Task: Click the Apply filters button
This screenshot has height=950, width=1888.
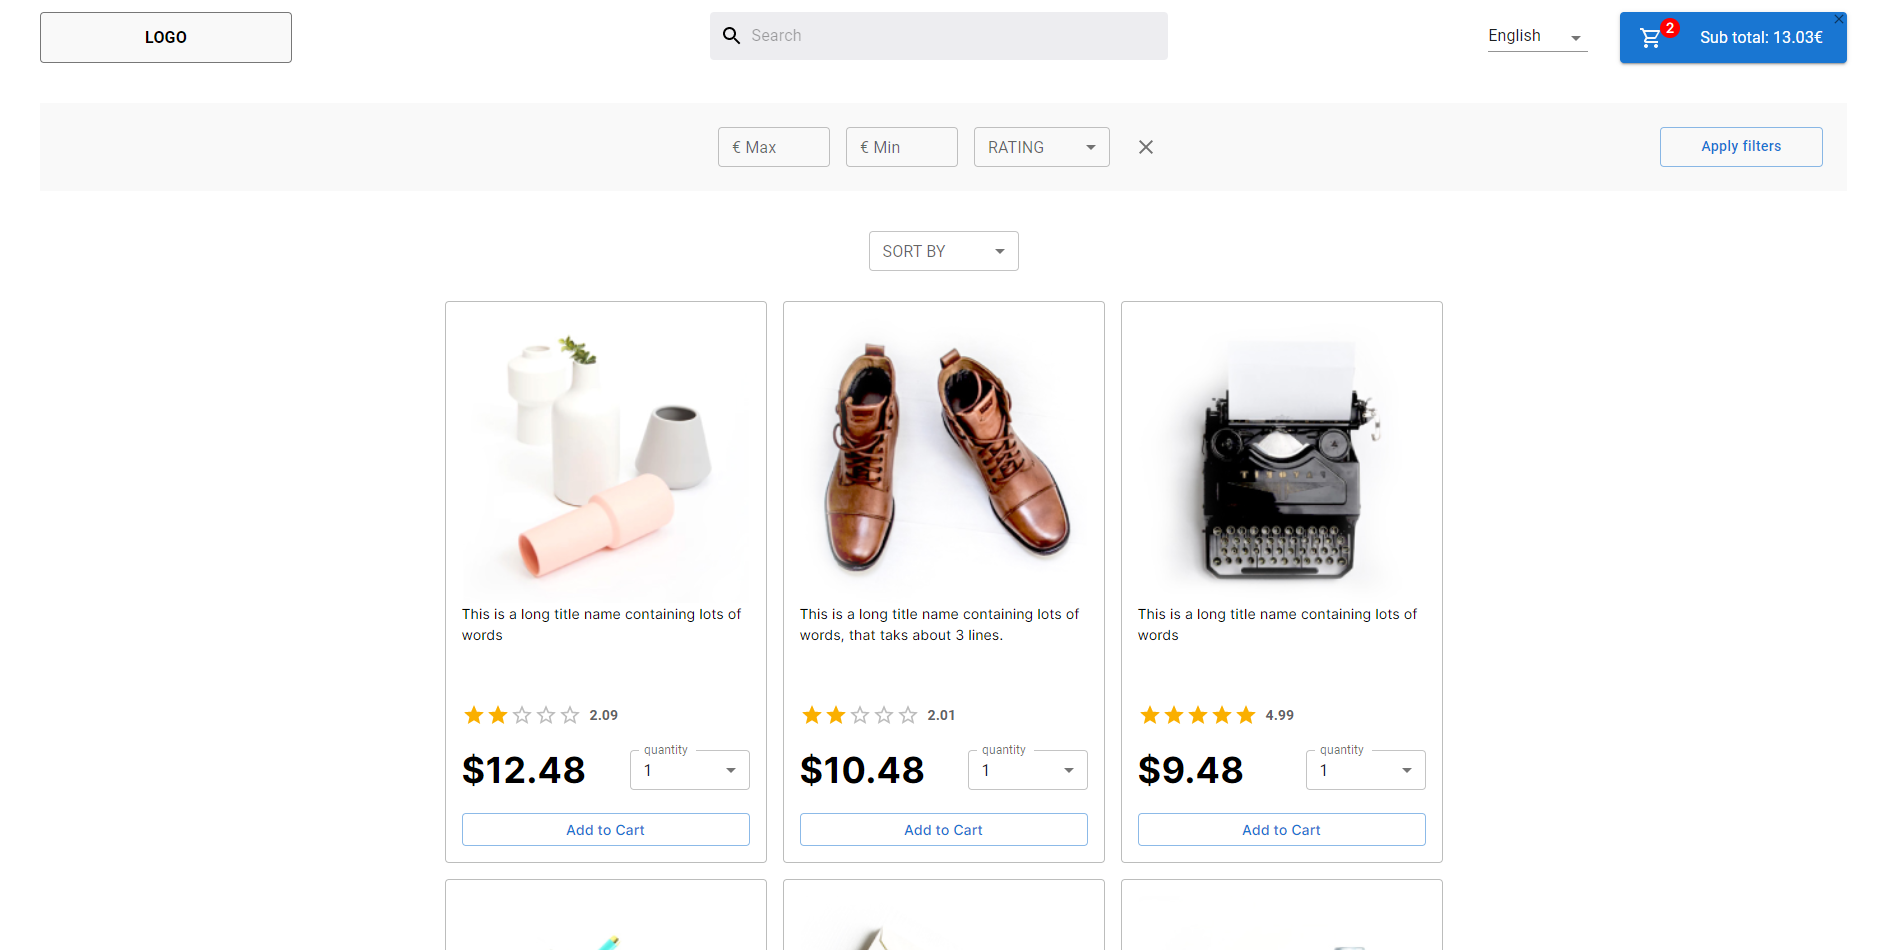Action: pos(1741,147)
